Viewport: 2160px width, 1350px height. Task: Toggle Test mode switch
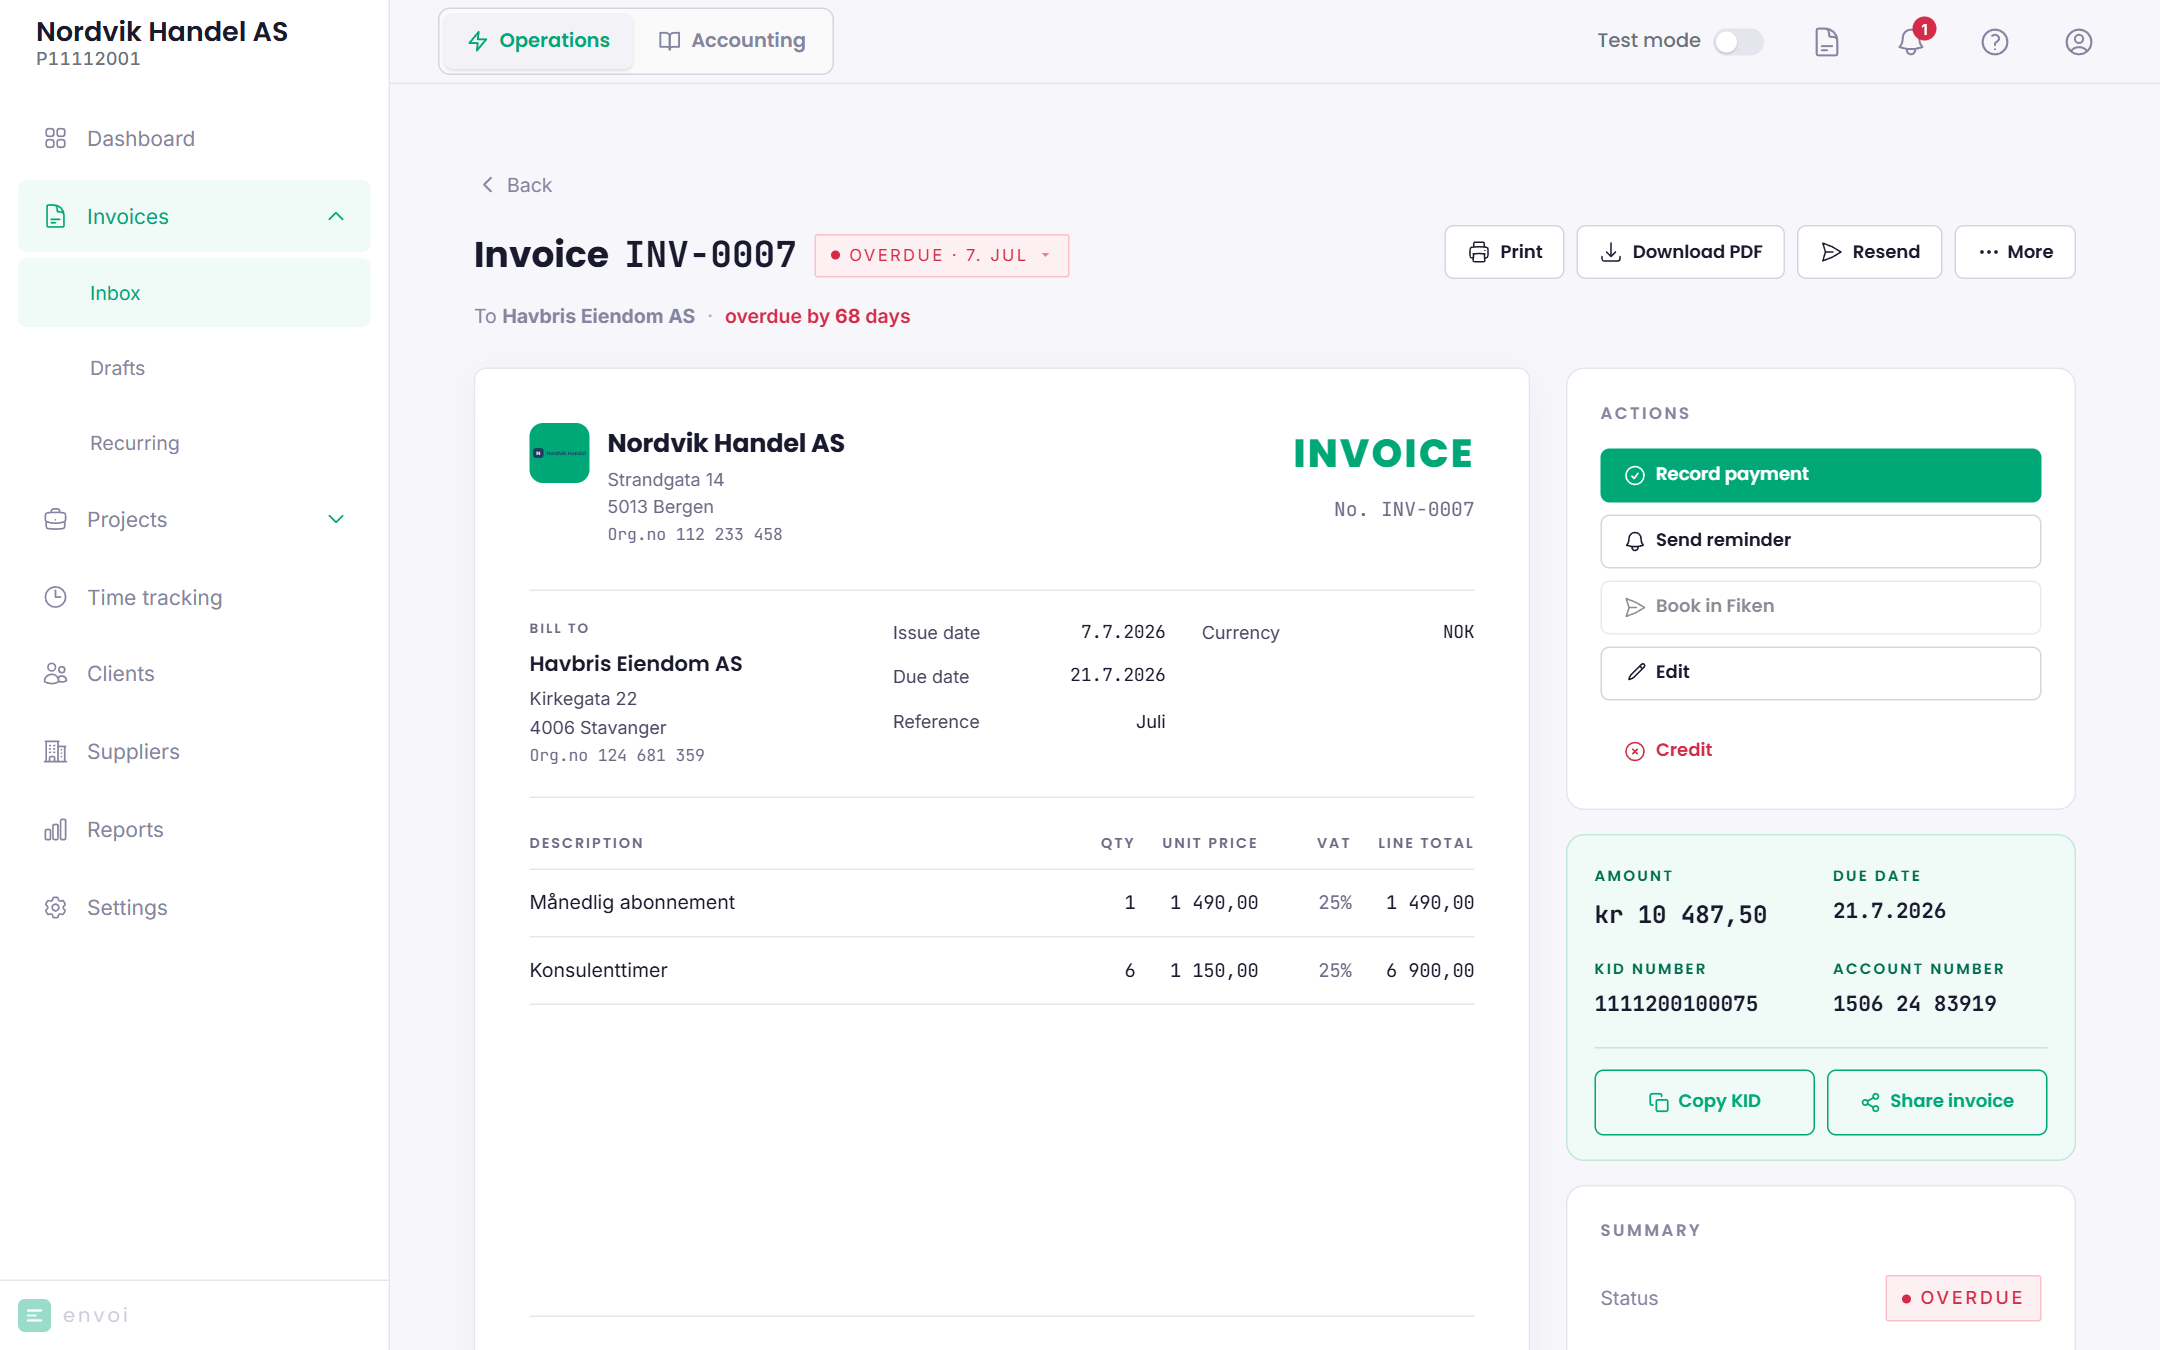click(x=1738, y=42)
